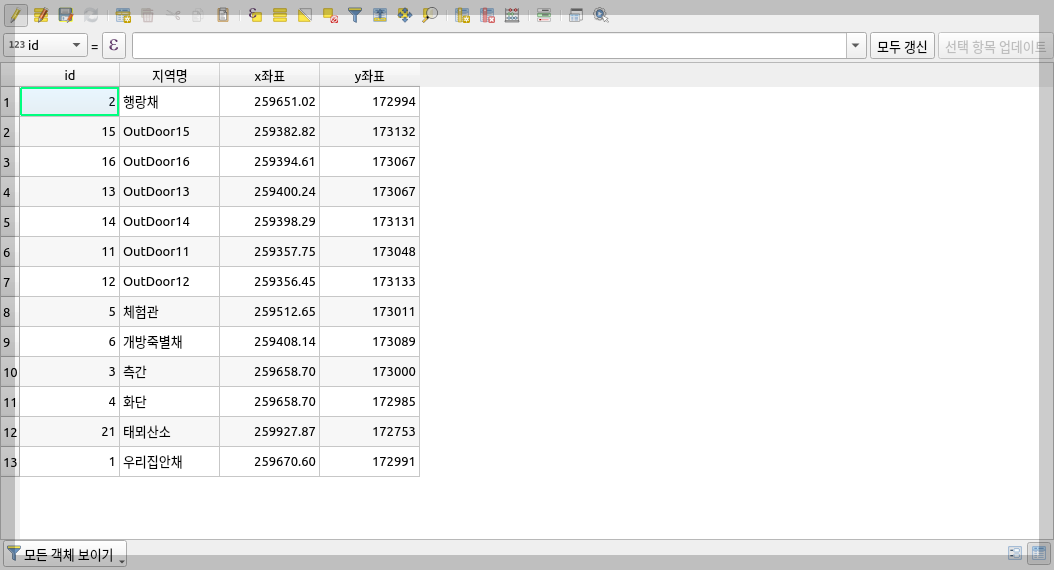Click the y value 173089 cell
The height and width of the screenshot is (570, 1054).
[369, 341]
